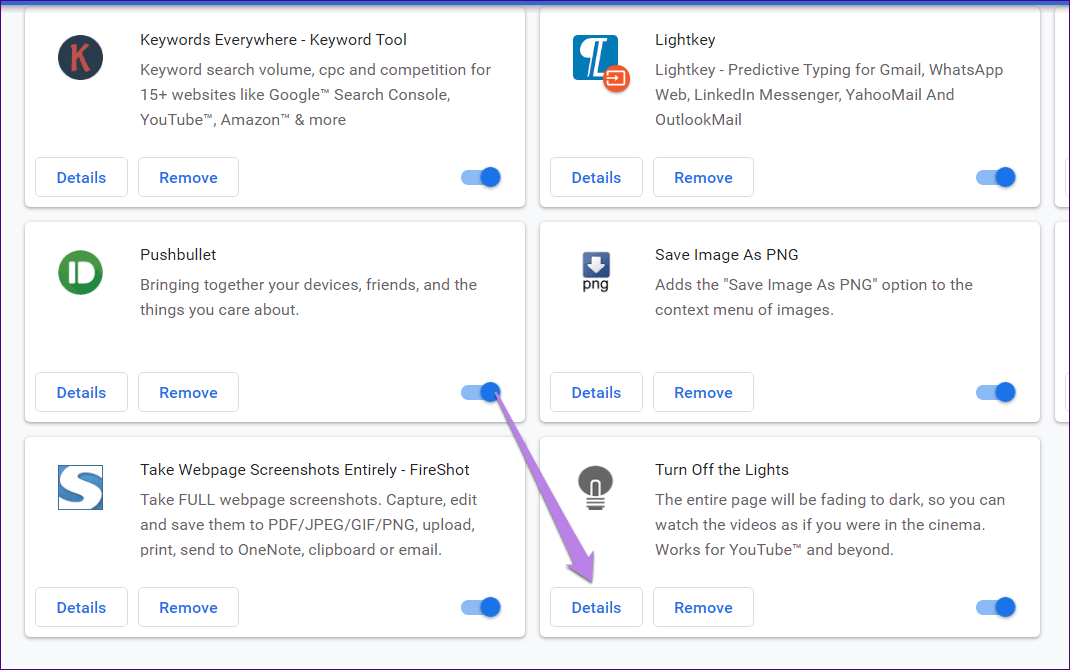Click the Keywords Everywhere K icon
The image size is (1070, 670).
click(x=81, y=58)
